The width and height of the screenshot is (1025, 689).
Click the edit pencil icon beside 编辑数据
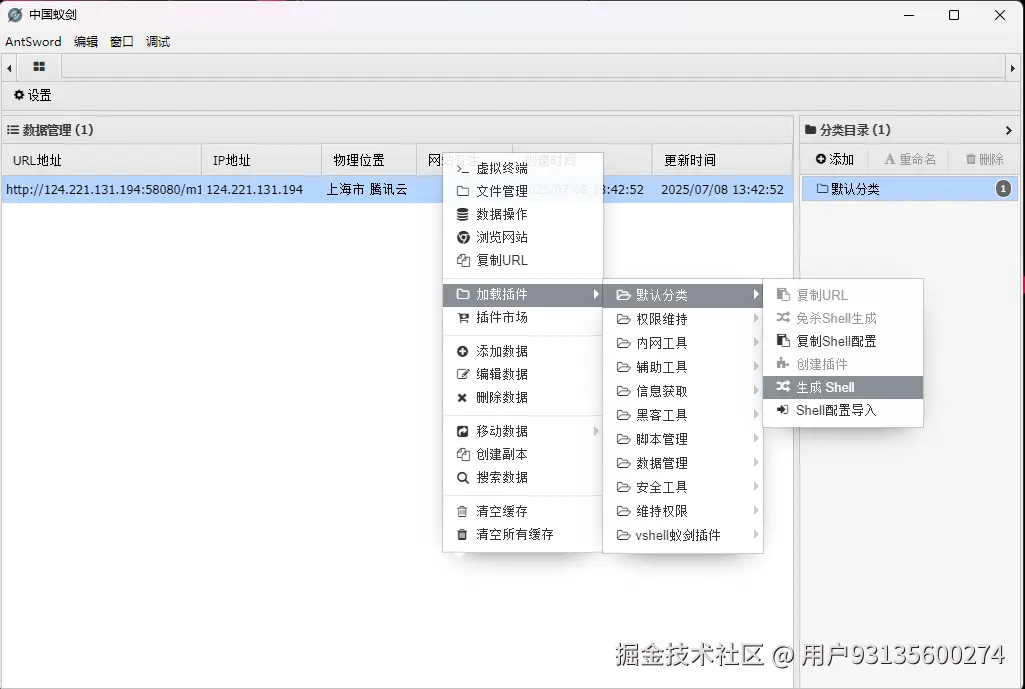[463, 375]
